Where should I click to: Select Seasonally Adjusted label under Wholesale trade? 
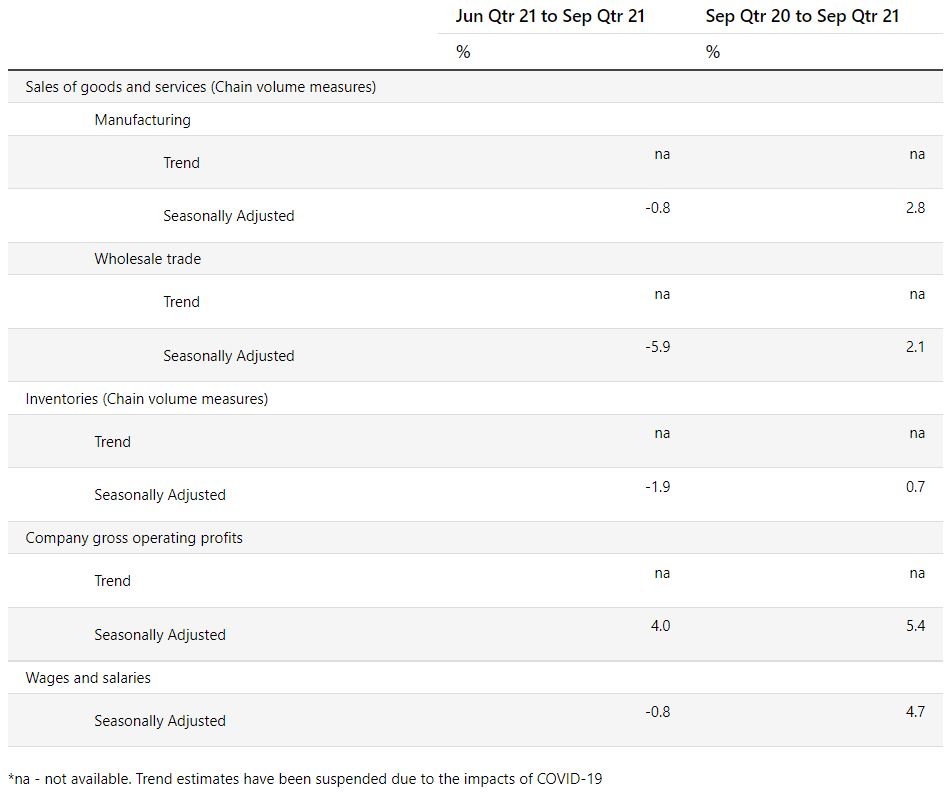pos(228,356)
